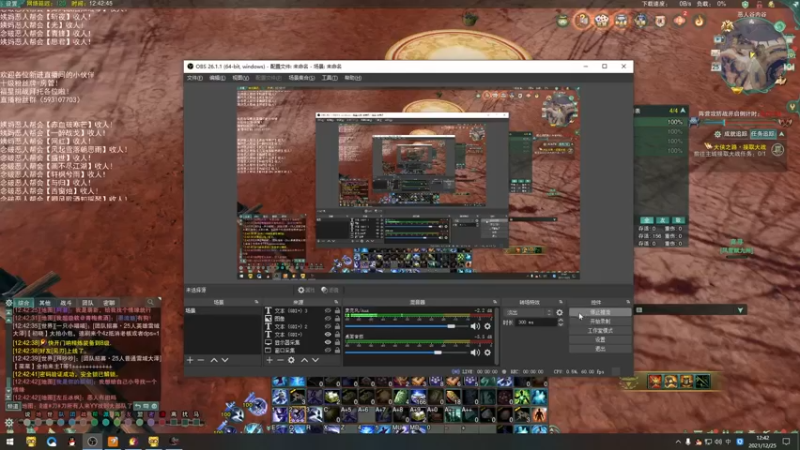Click 停止推流 button in OBS controls

click(x=600, y=312)
